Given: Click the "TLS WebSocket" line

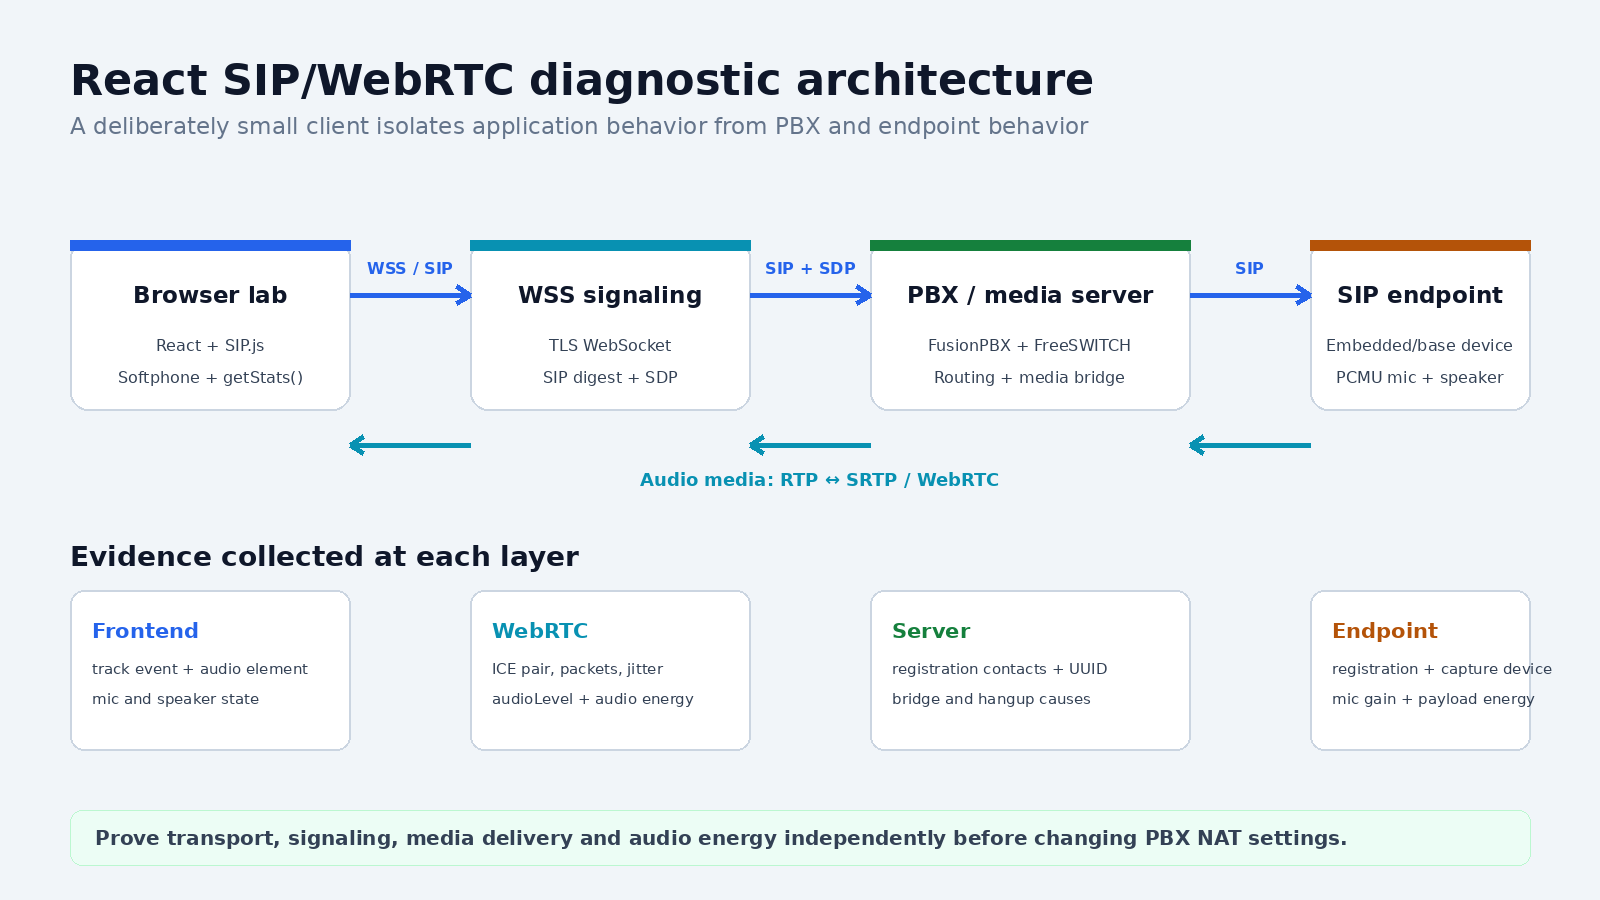Looking at the screenshot, I should (610, 345).
